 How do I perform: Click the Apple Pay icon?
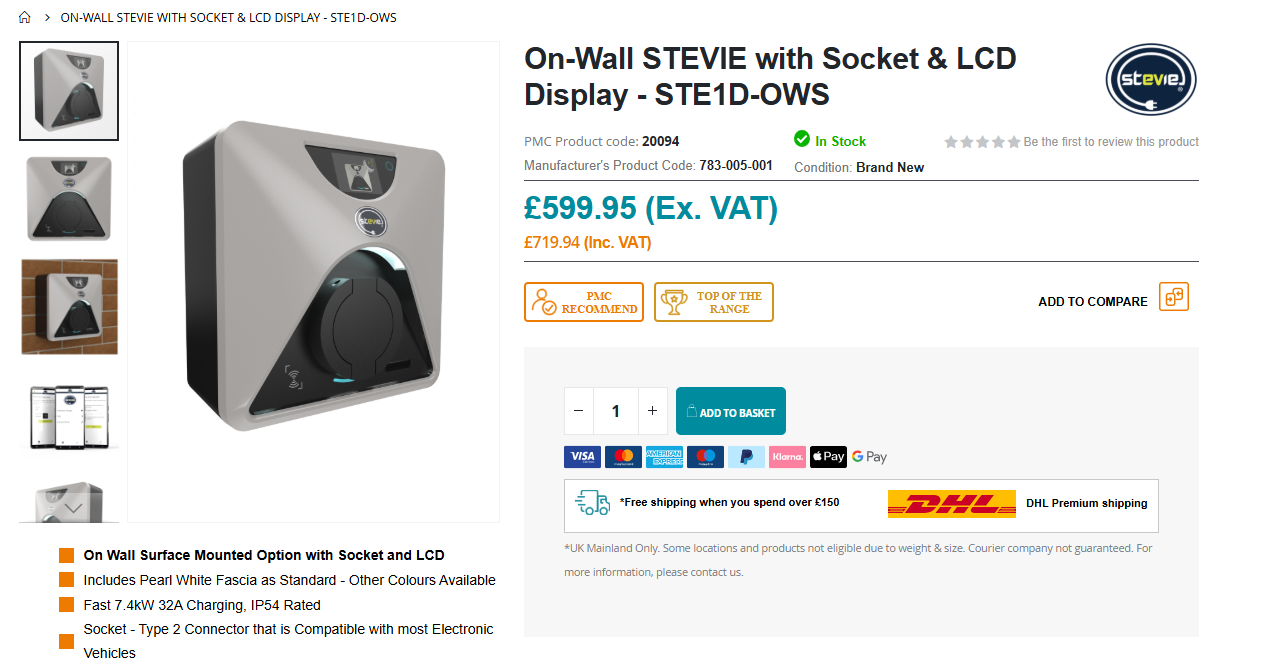[x=828, y=457]
